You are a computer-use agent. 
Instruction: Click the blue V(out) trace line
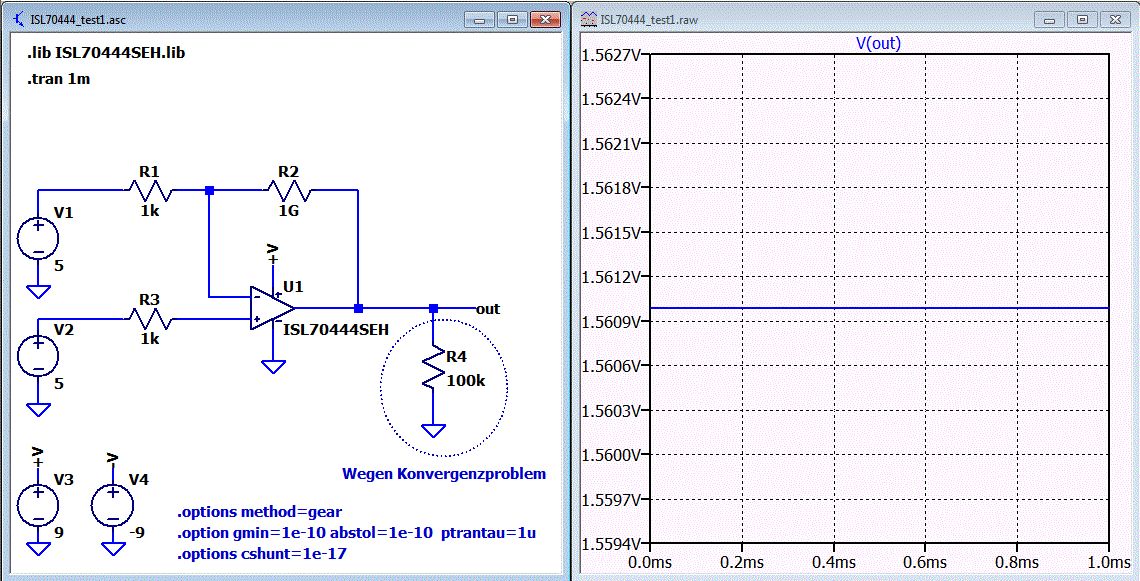click(879, 308)
